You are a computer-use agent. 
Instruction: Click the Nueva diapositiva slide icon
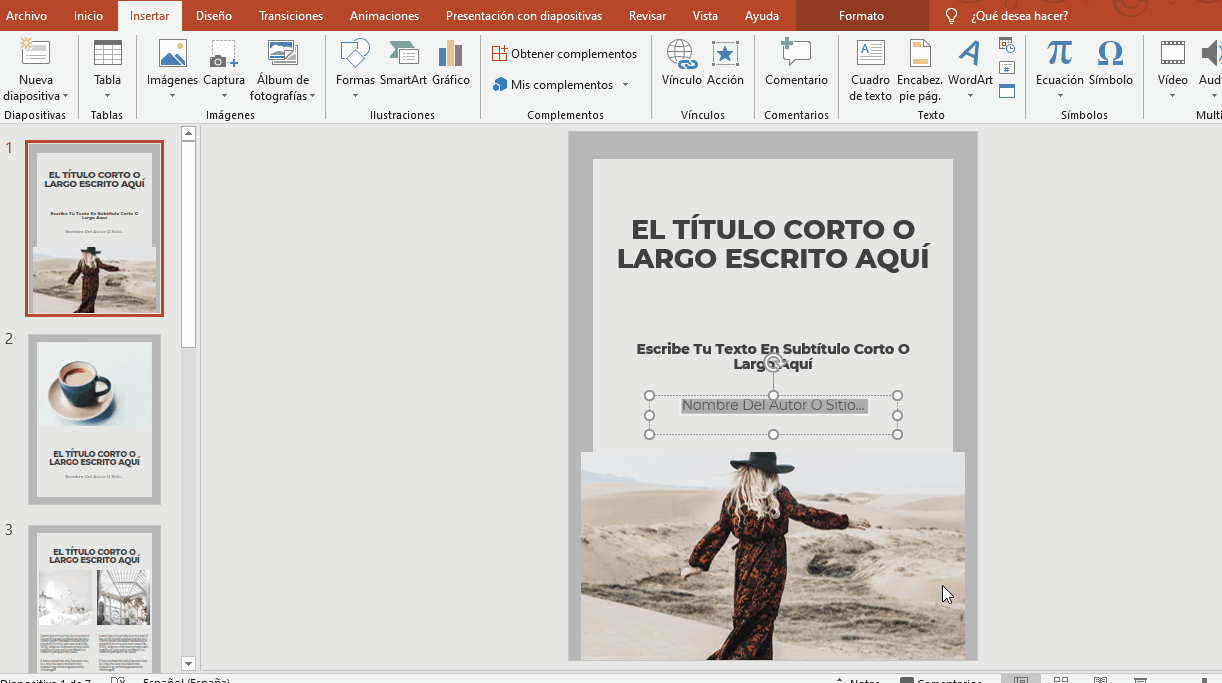[x=36, y=53]
